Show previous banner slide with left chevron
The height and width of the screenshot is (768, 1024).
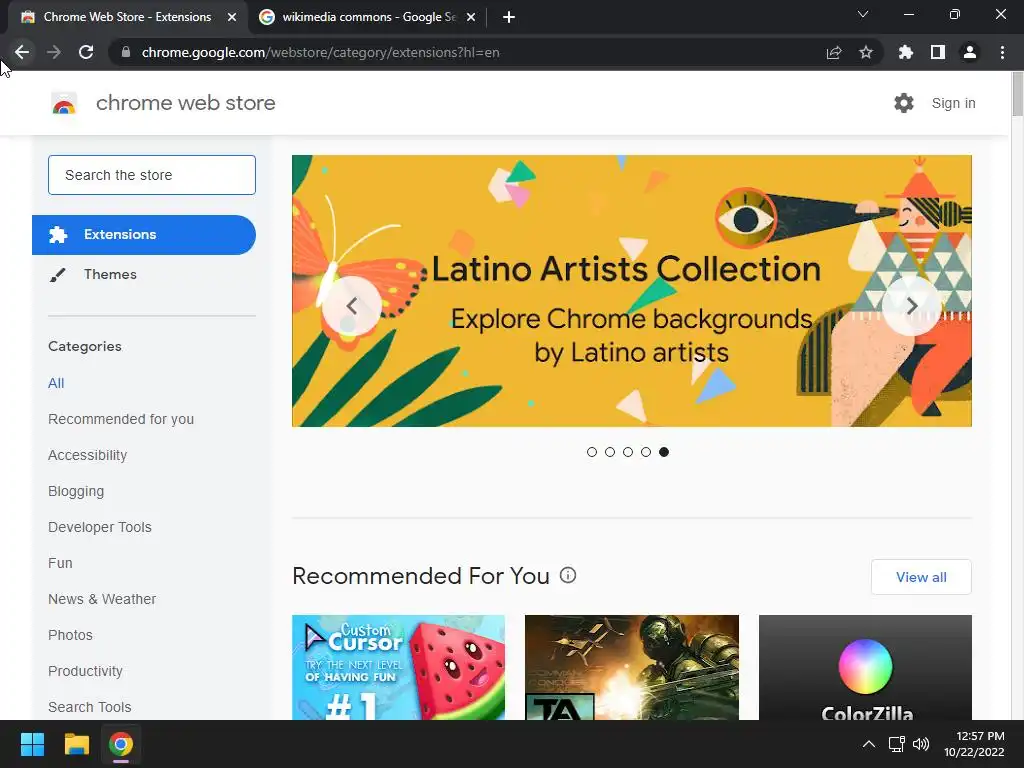[352, 306]
